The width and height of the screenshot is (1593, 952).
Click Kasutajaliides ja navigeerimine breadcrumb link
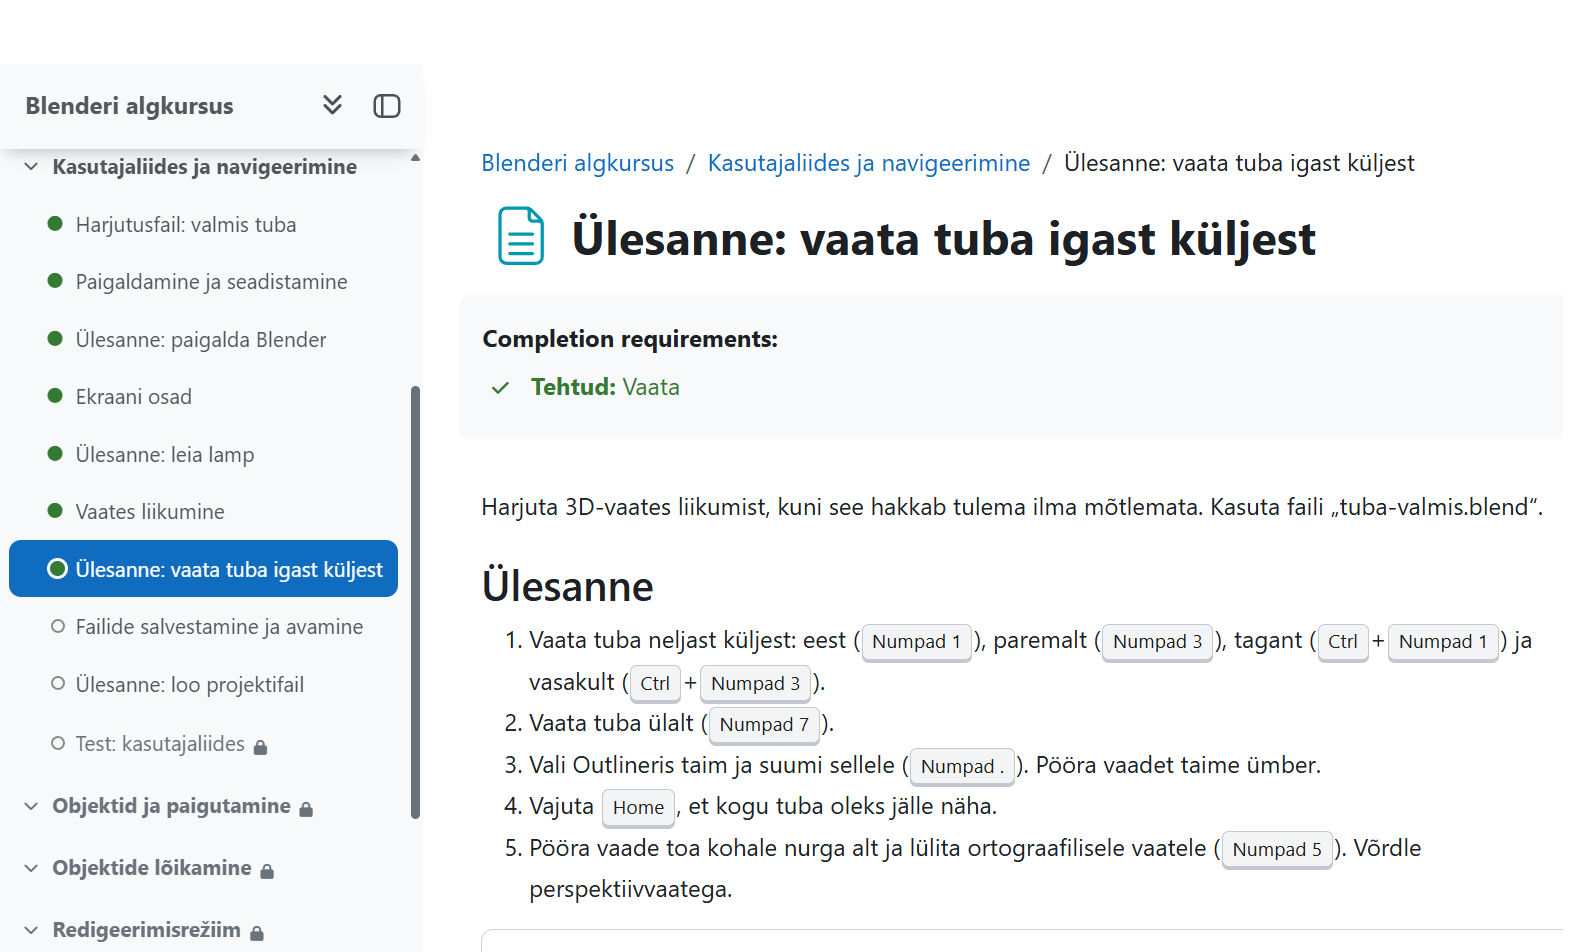[x=869, y=163]
